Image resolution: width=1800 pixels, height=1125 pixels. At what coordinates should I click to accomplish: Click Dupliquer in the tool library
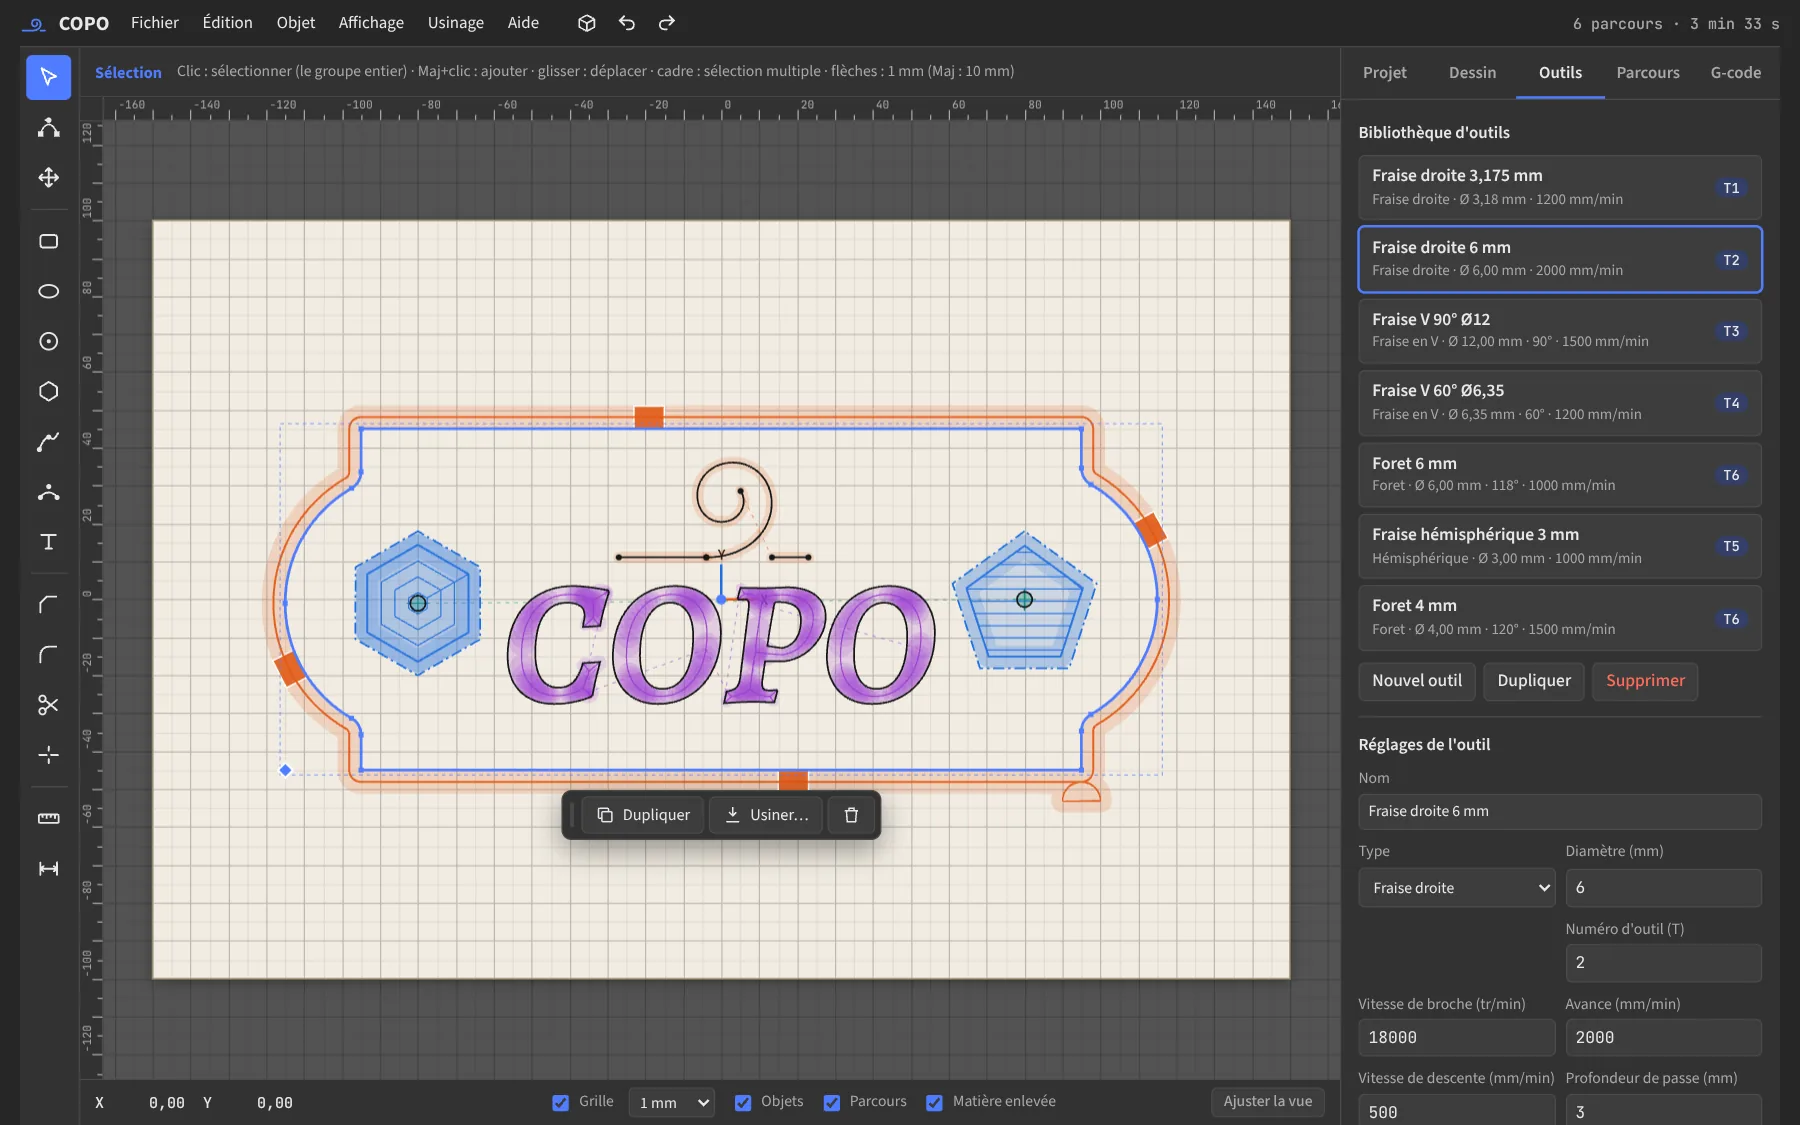[x=1534, y=681]
